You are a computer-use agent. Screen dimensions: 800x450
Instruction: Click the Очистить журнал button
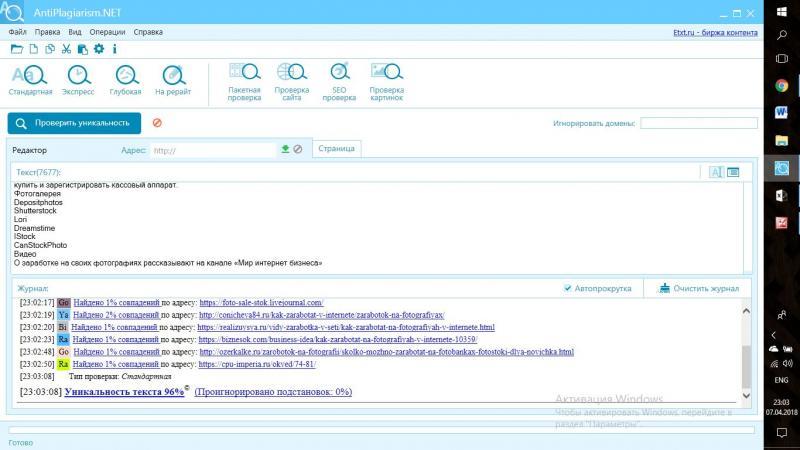(699, 288)
